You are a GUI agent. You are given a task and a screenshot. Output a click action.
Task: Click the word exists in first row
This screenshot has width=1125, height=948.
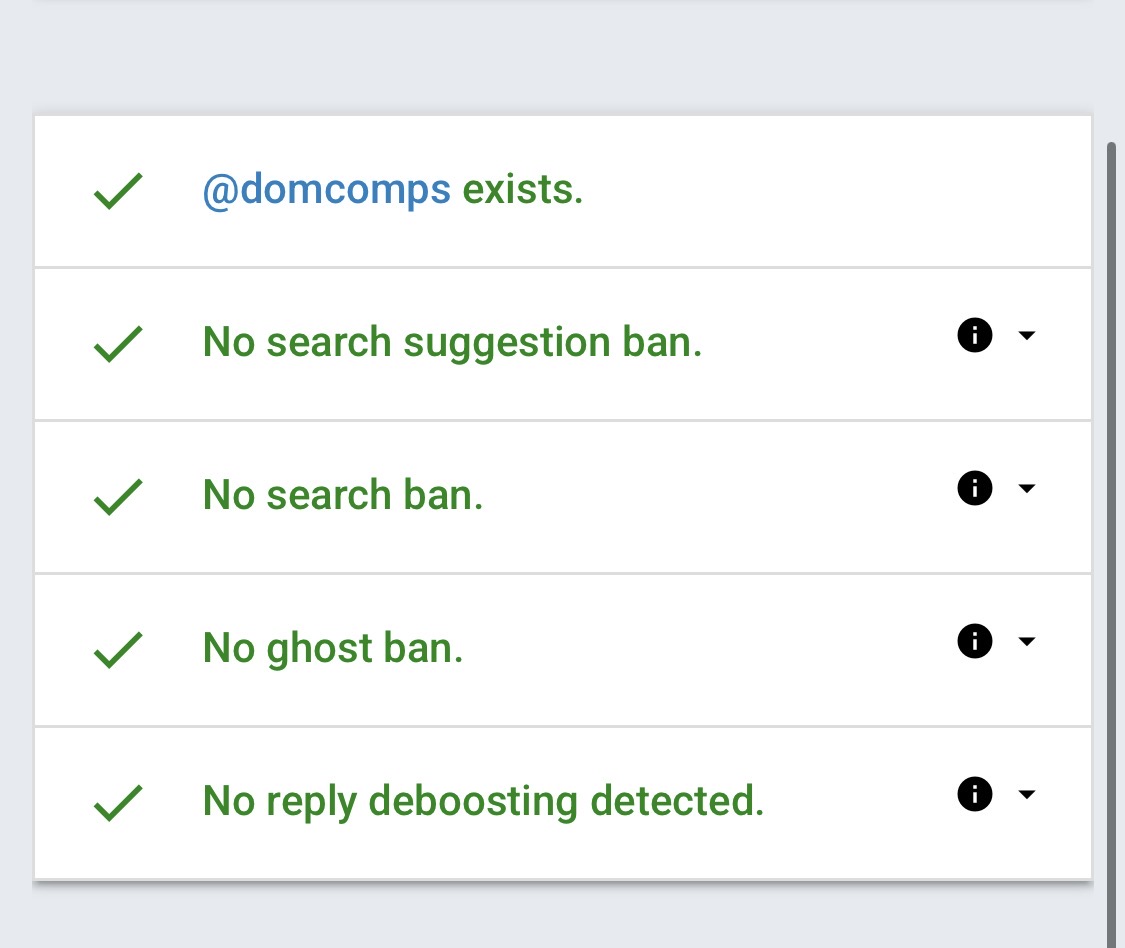[522, 190]
